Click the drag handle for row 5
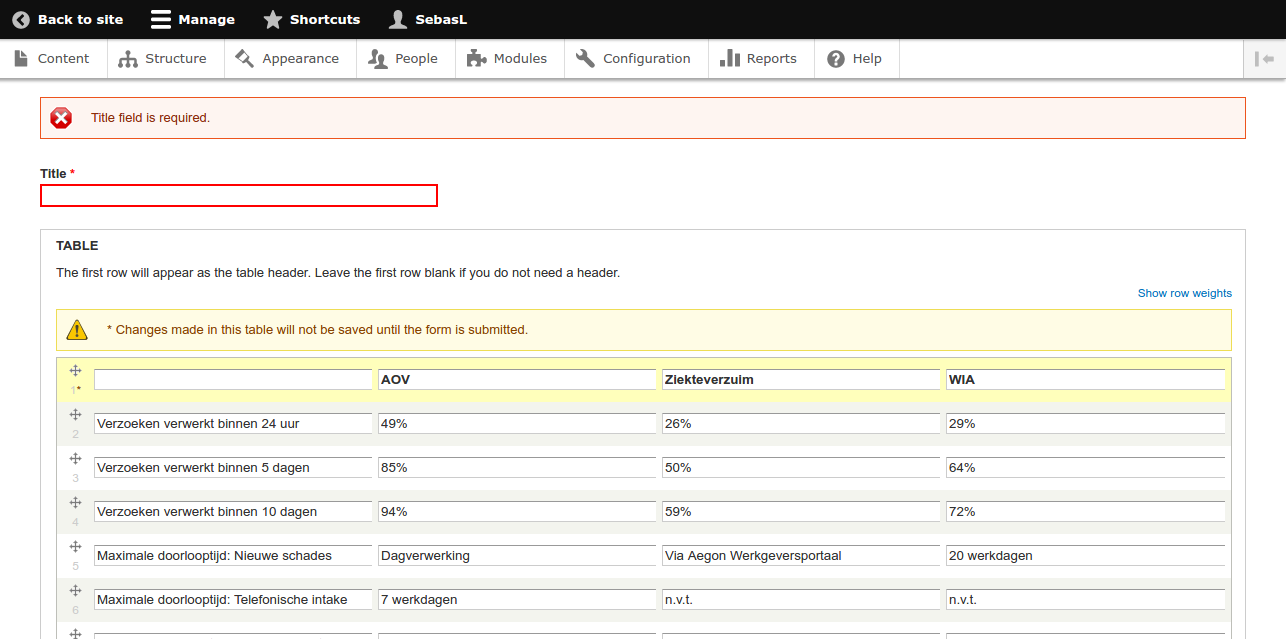This screenshot has width=1286, height=639. (x=75, y=547)
